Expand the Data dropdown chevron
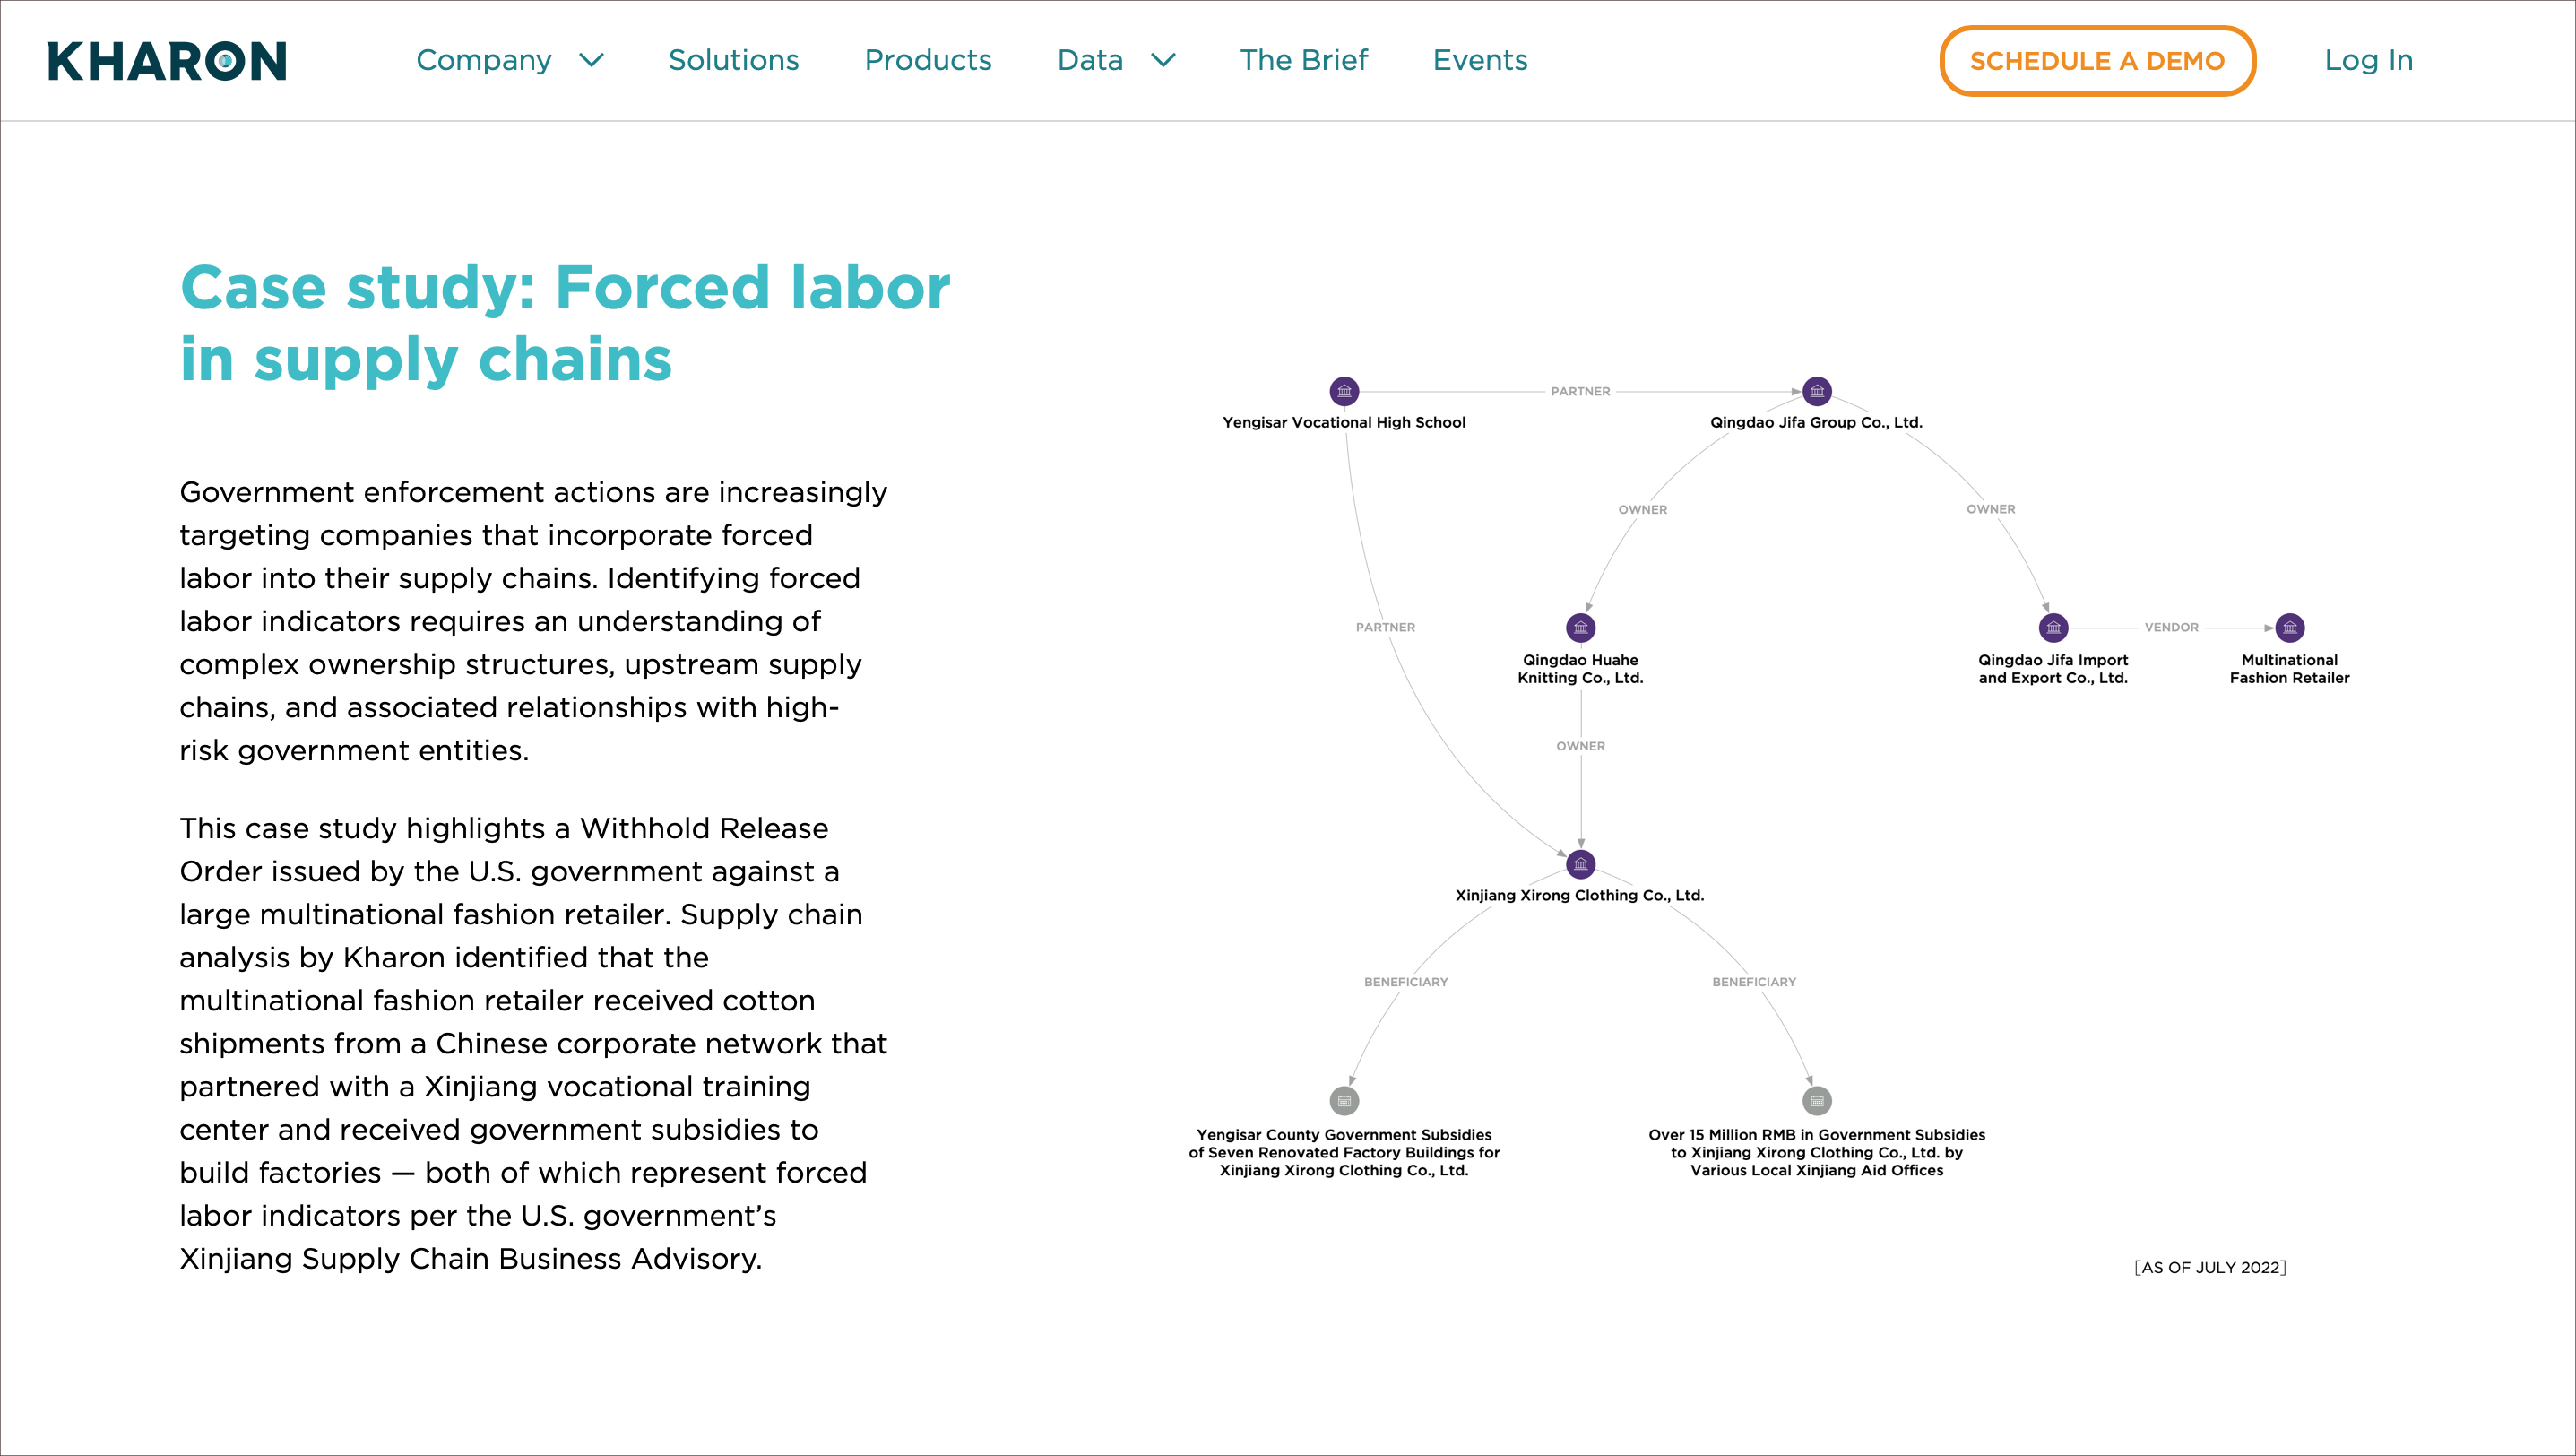 pos(1163,61)
